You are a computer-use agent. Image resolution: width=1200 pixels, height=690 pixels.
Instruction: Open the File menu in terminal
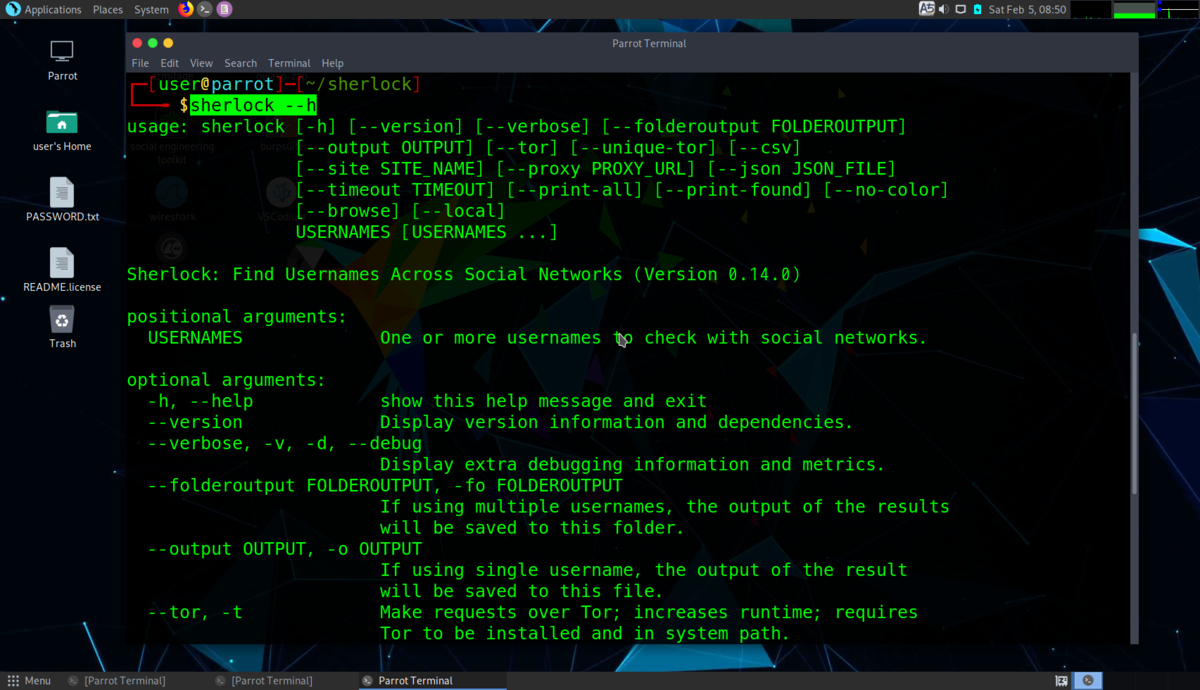coord(140,63)
